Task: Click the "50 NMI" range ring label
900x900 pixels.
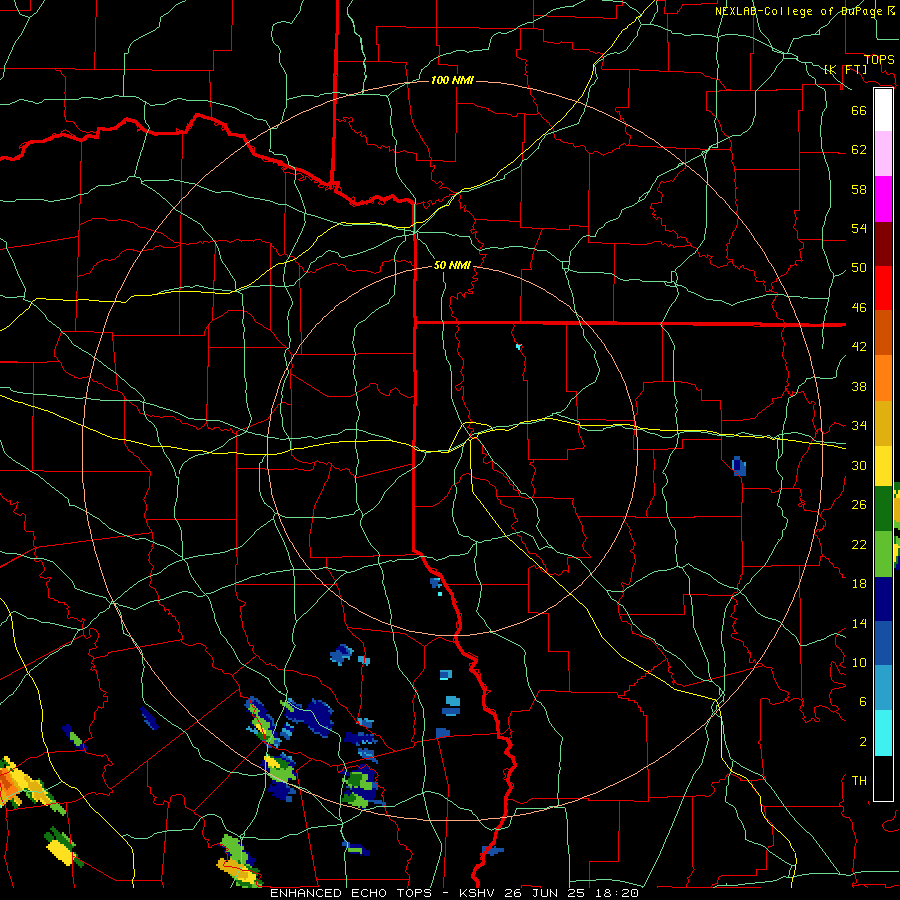Action: 452,265
